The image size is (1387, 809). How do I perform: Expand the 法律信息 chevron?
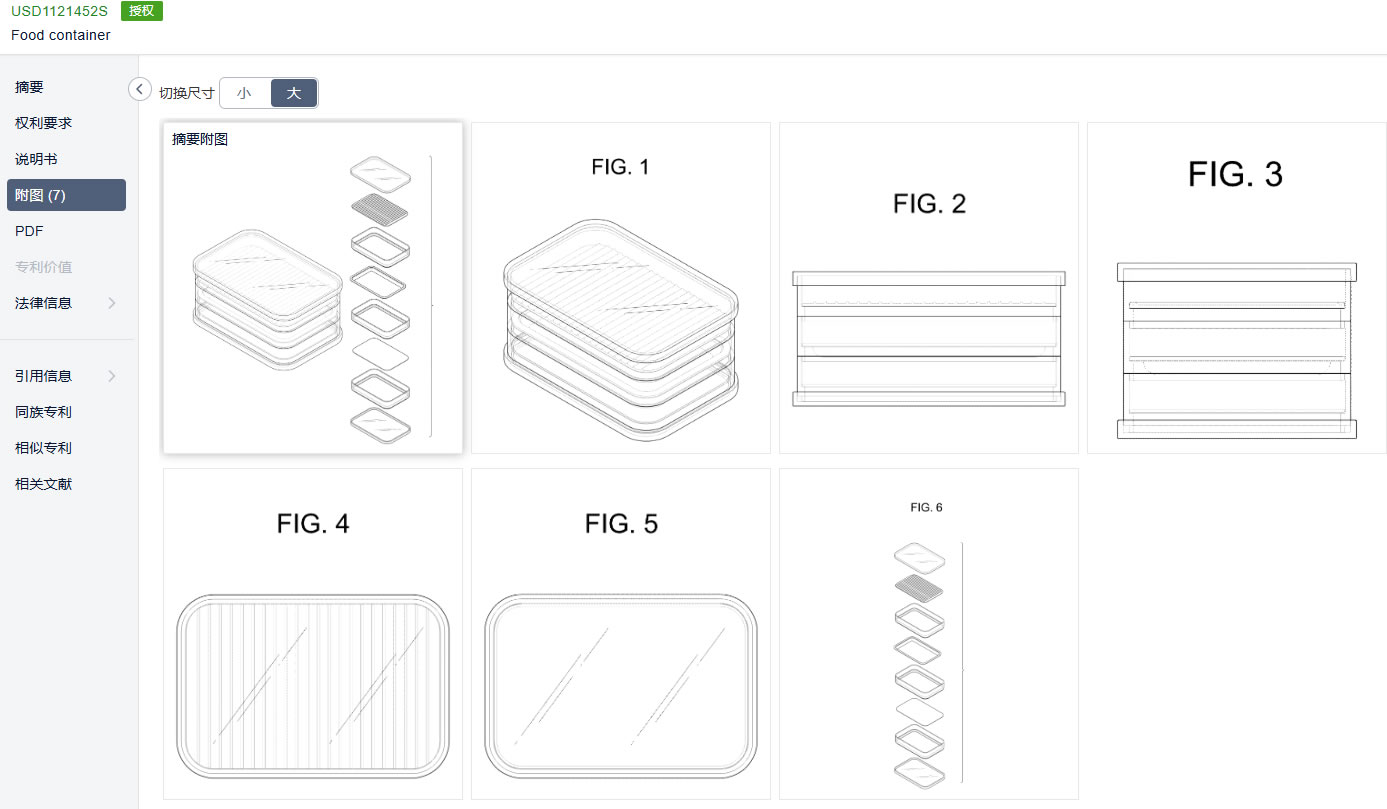[x=112, y=303]
